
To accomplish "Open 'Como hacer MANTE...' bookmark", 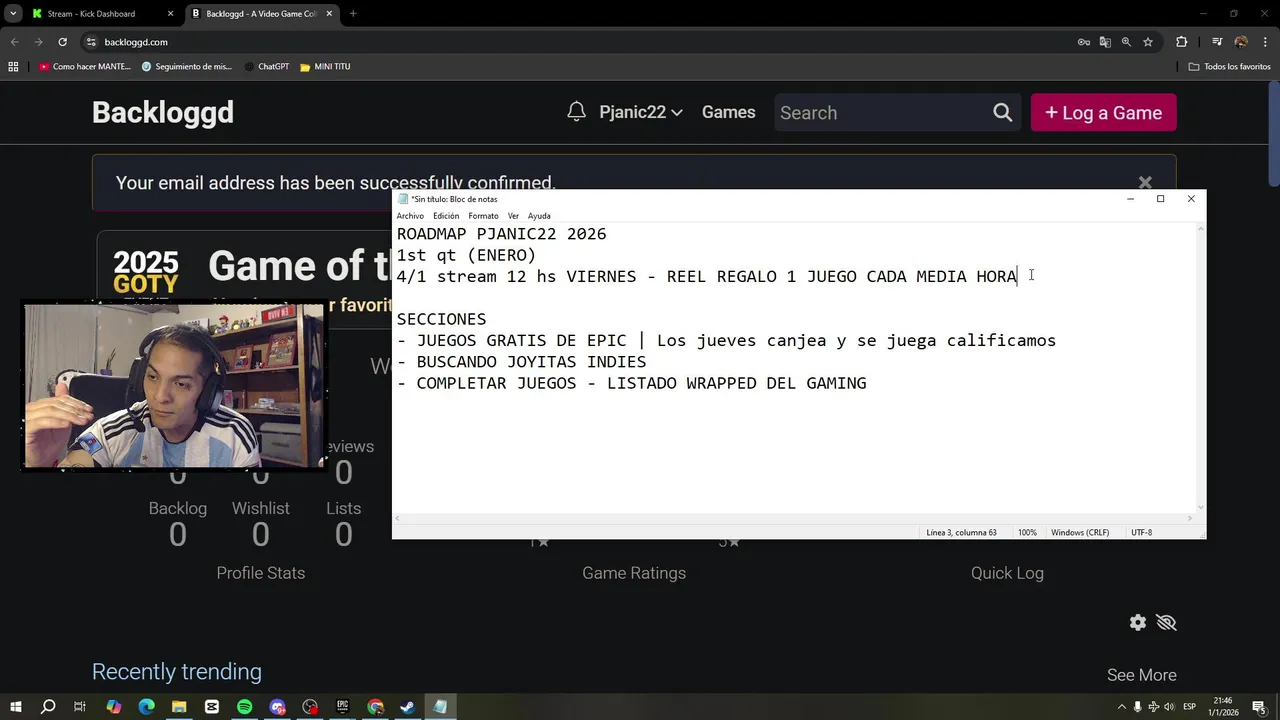I will (x=85, y=67).
